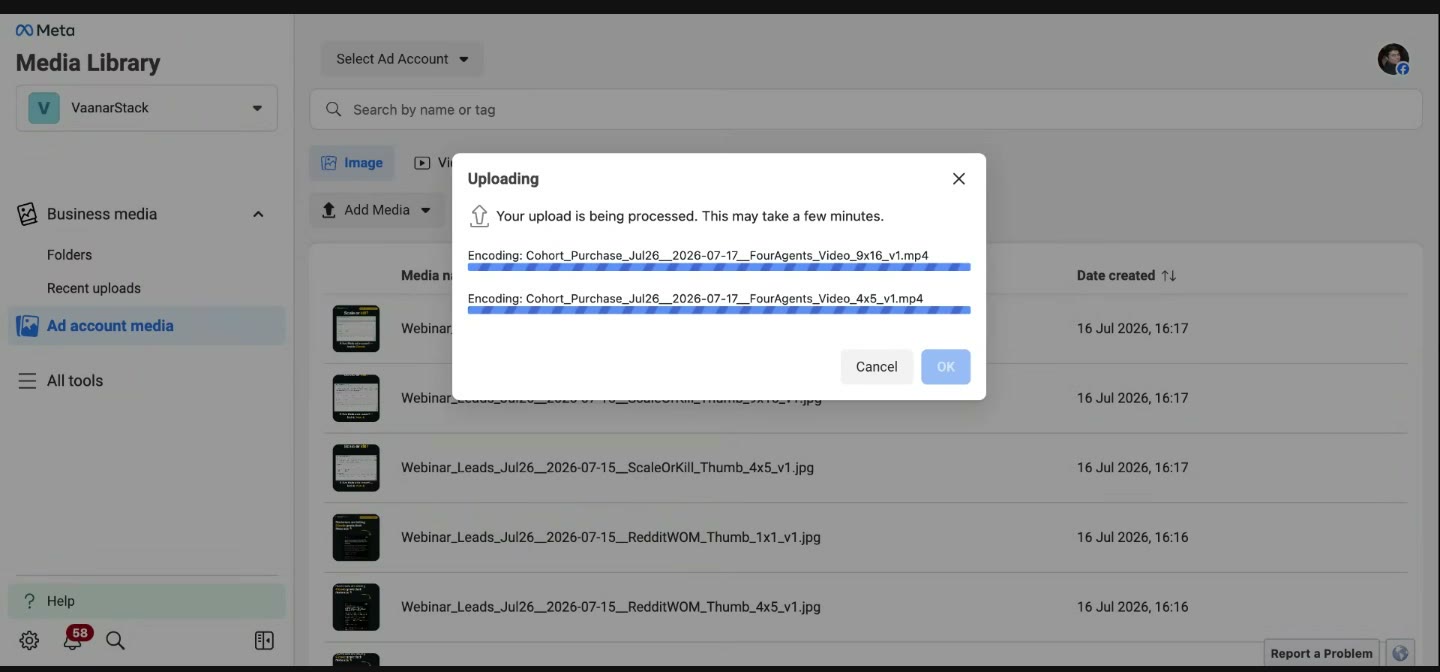The image size is (1440, 672).
Task: Click the Date created column header
Action: click(x=1116, y=275)
